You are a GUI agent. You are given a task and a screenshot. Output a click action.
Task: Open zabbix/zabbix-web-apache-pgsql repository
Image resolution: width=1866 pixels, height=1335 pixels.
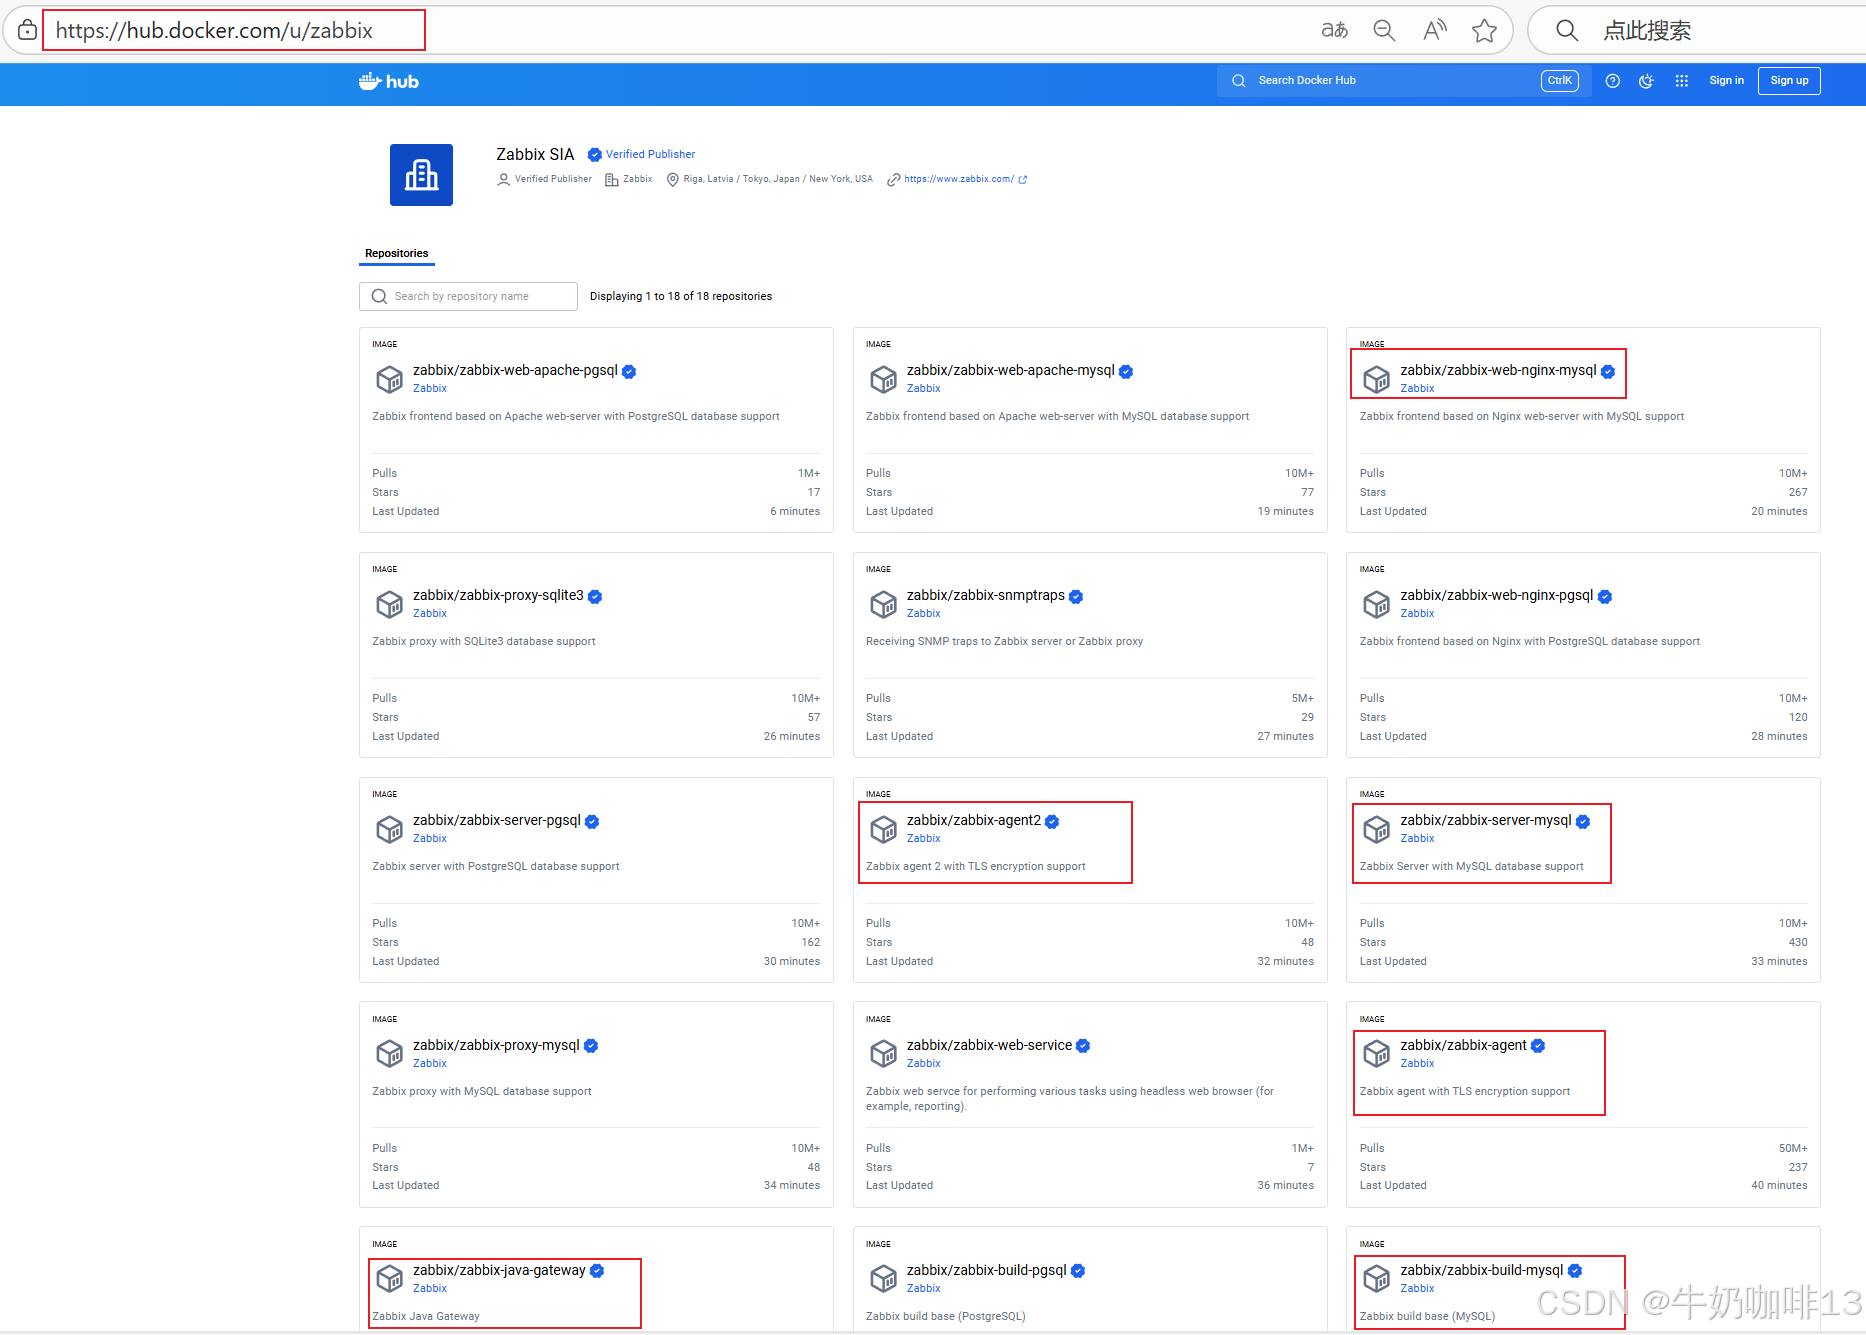point(515,370)
